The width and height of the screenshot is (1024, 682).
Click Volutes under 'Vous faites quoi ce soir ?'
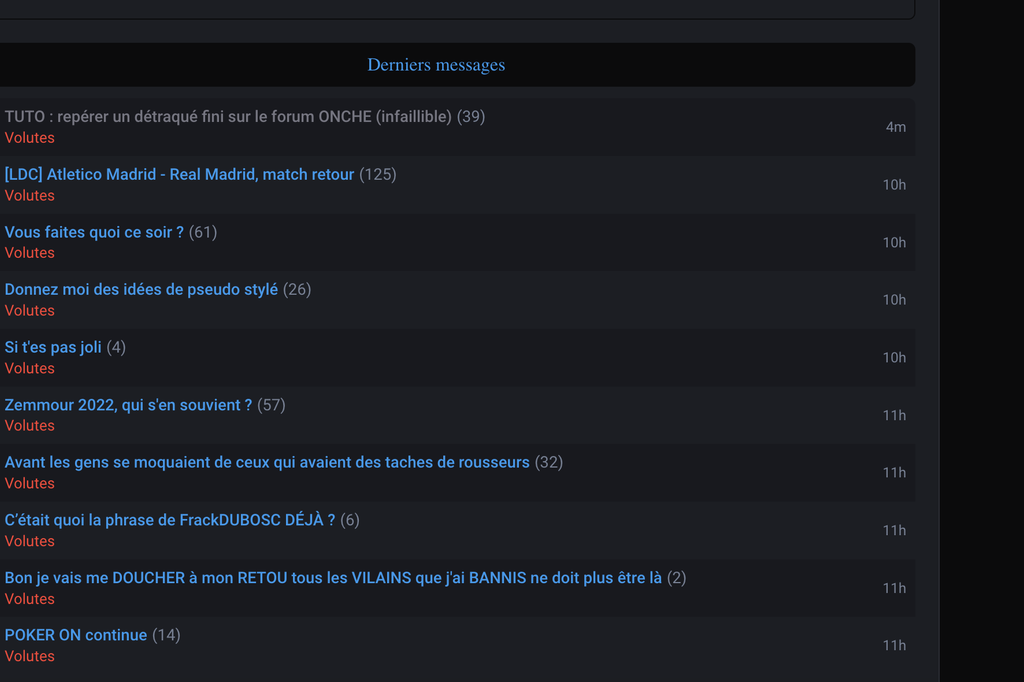point(30,253)
